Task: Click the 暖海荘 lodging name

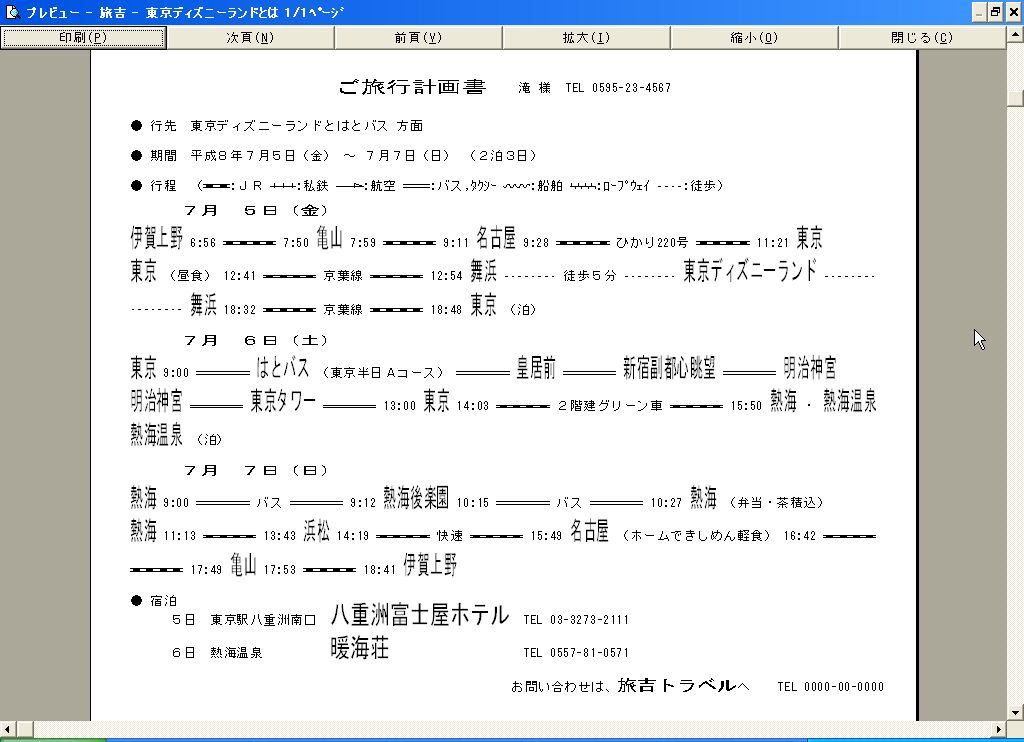Action: 359,649
